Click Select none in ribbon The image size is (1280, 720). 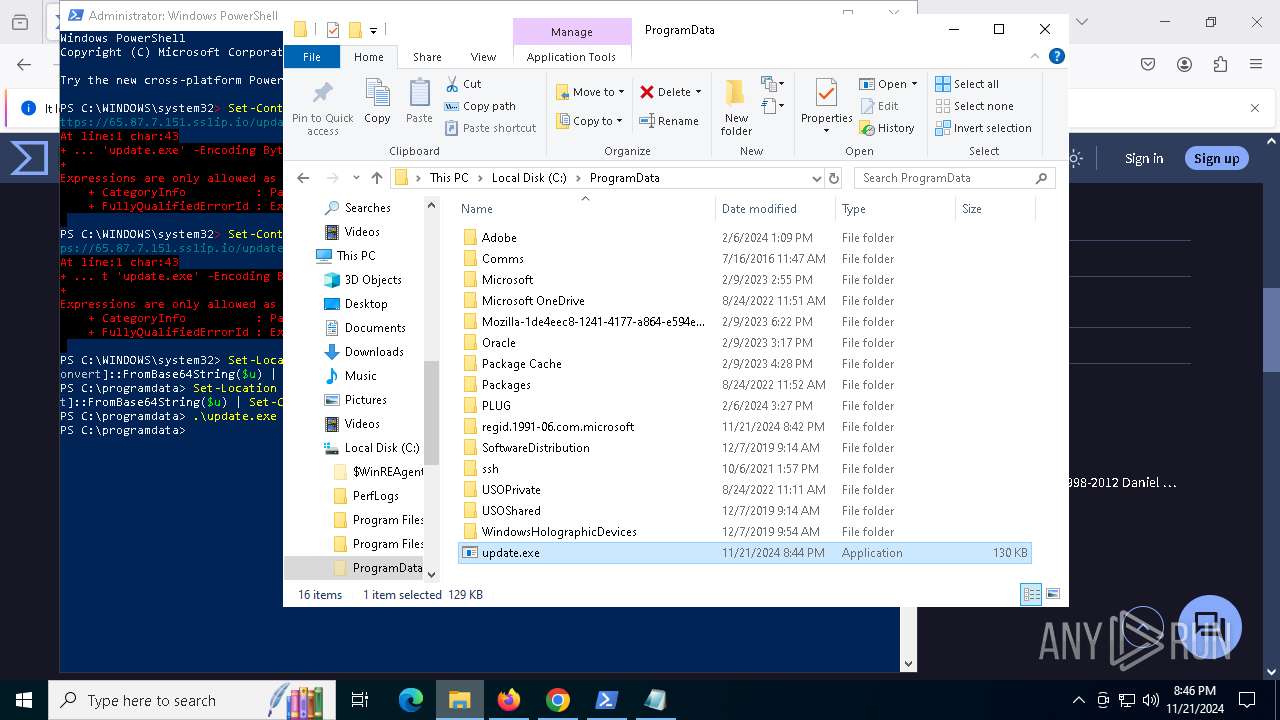[974, 106]
